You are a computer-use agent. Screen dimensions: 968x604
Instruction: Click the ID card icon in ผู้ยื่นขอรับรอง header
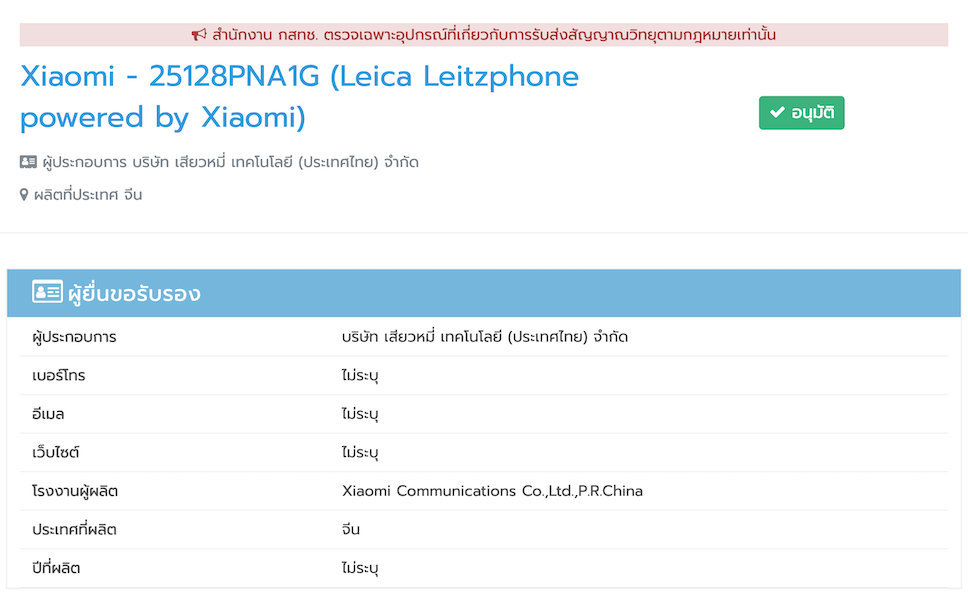[x=47, y=293]
